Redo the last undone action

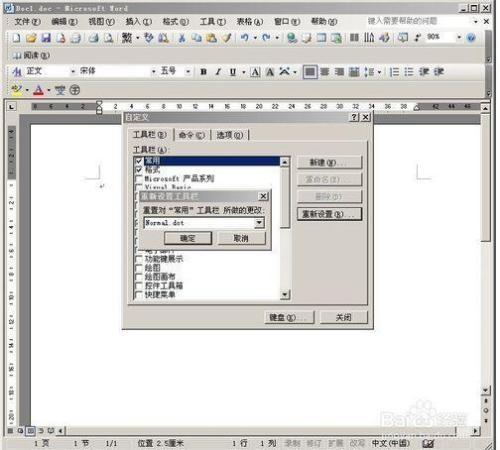tap(266, 38)
